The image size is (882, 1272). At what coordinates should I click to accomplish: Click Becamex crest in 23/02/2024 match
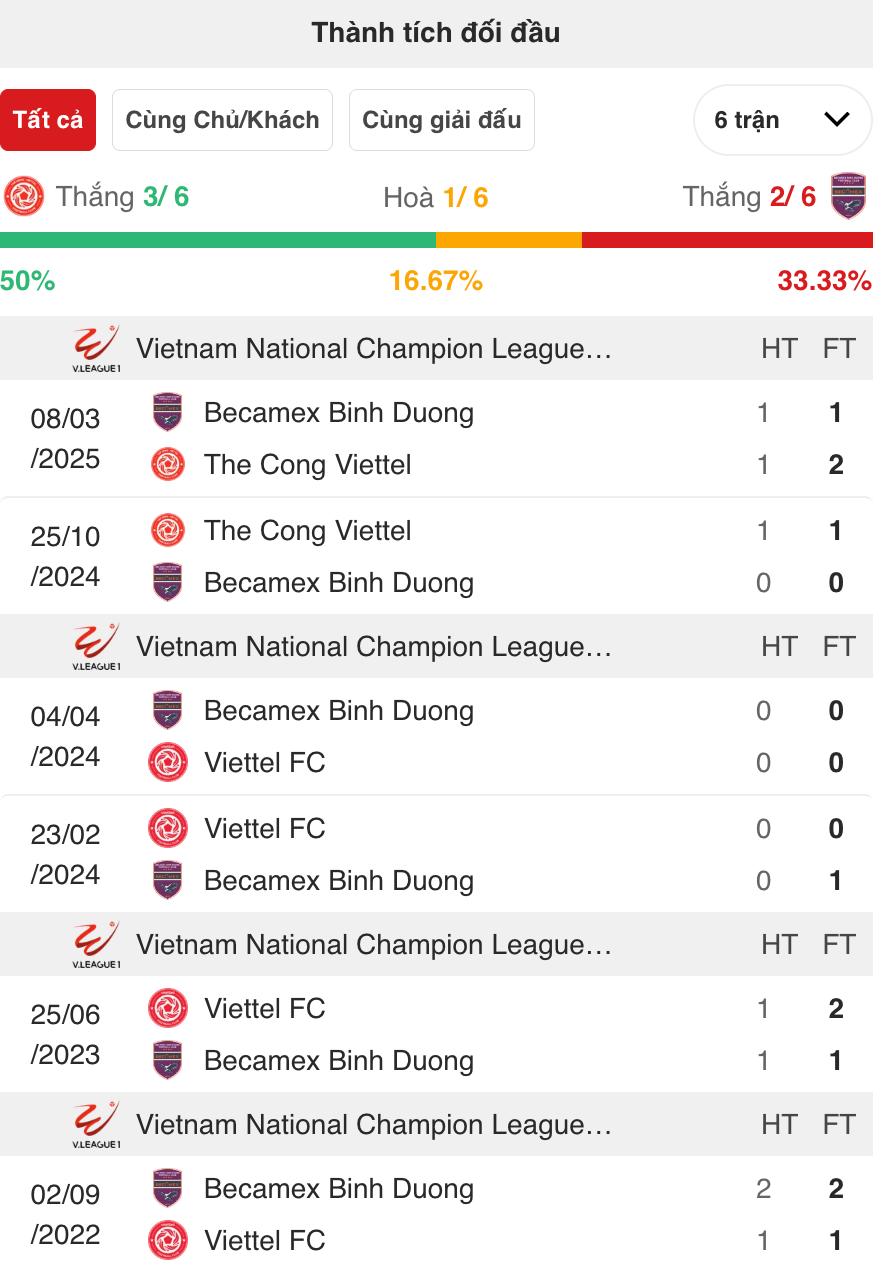point(168,881)
